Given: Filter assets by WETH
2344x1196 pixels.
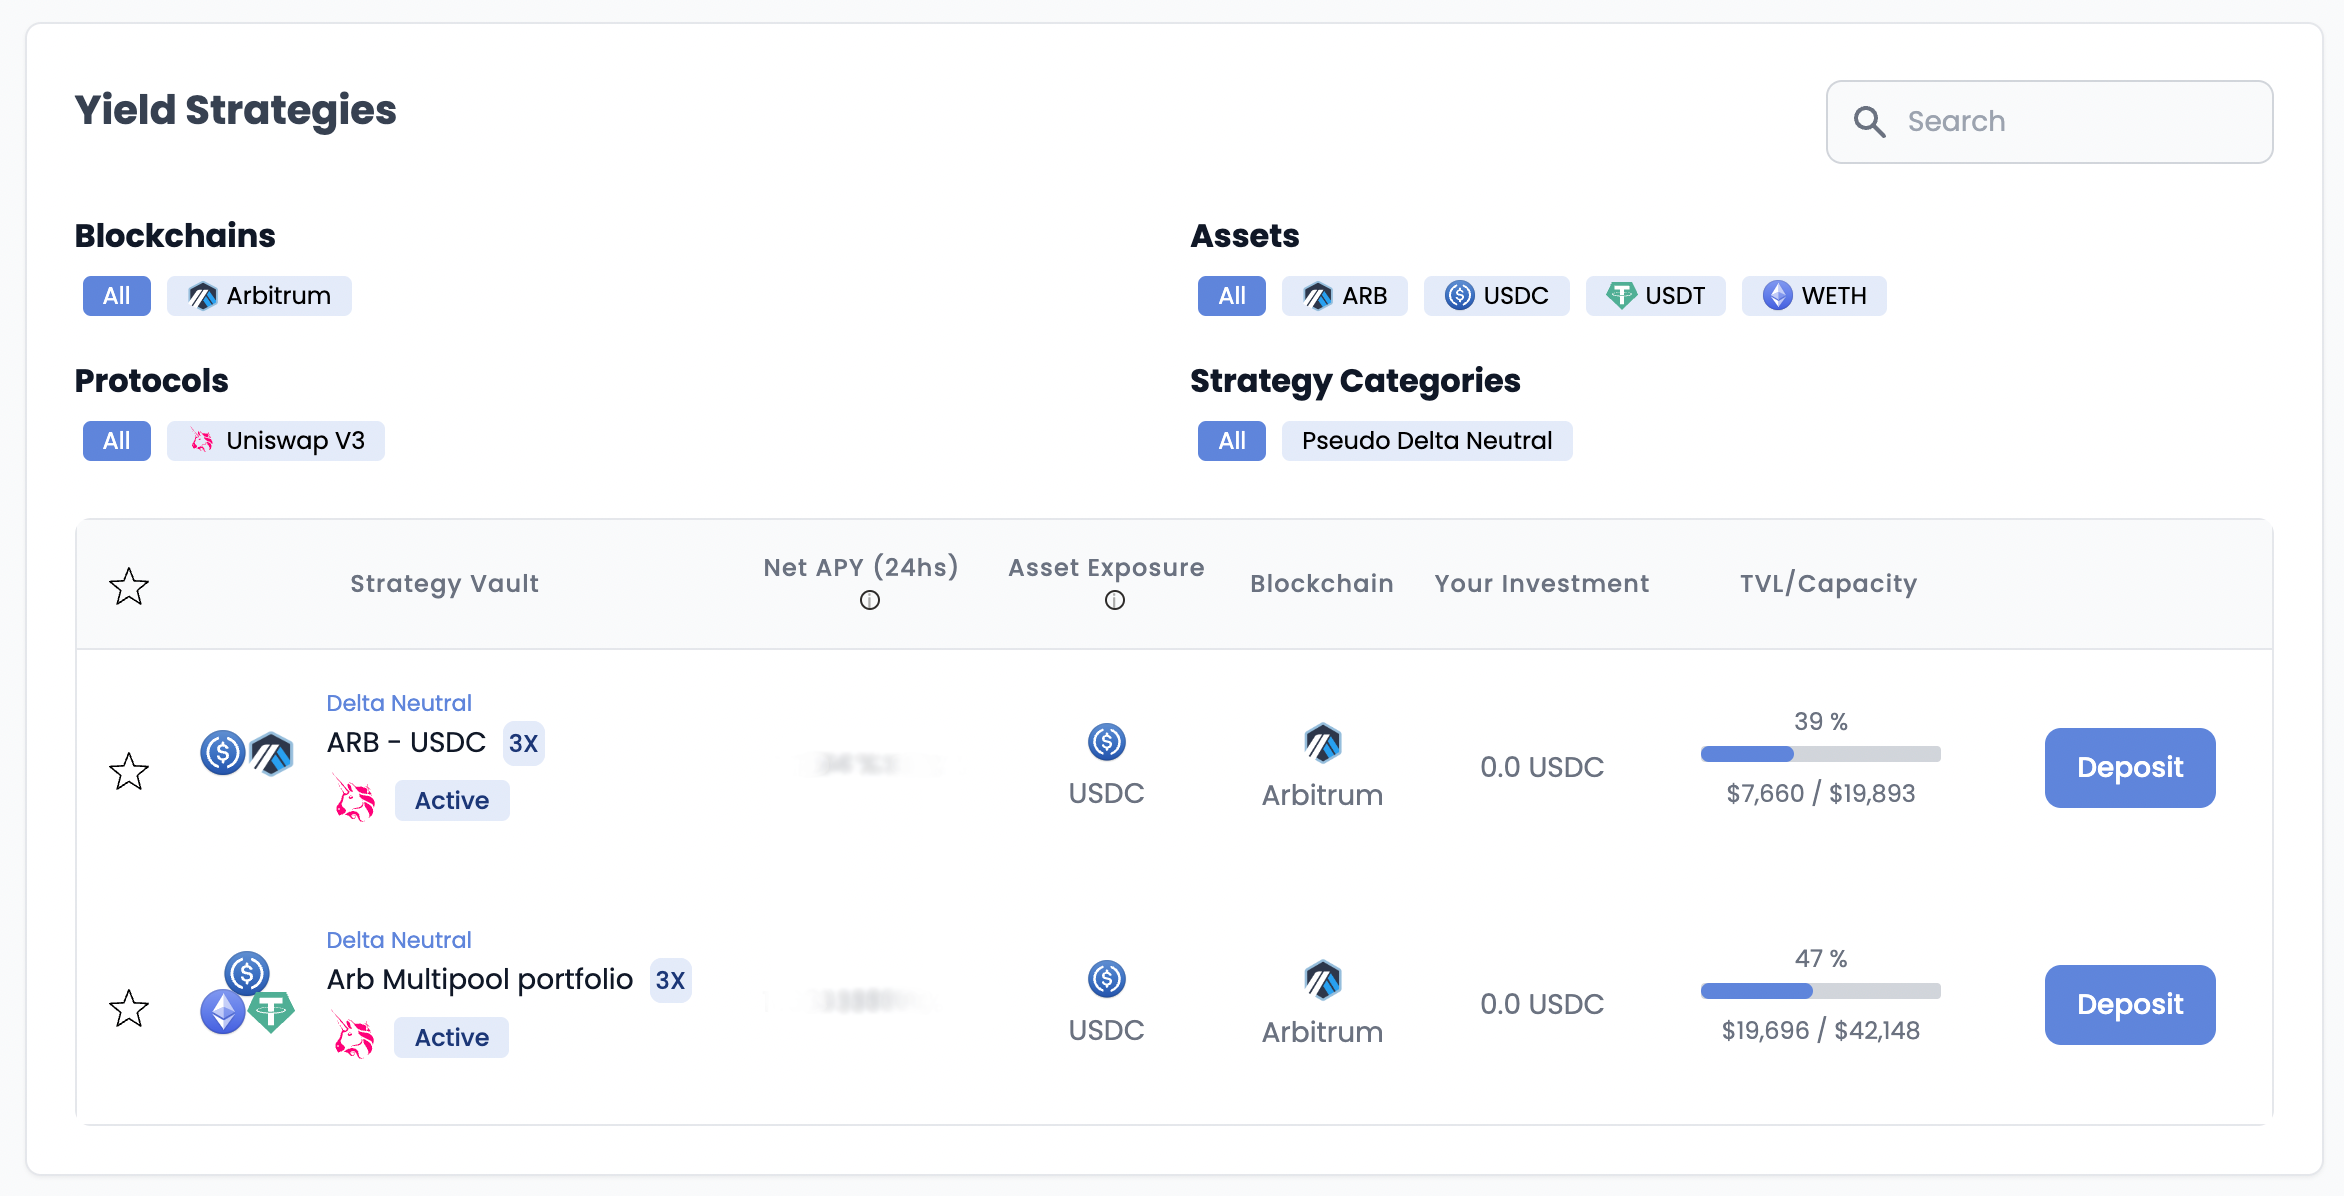Looking at the screenshot, I should 1813,296.
